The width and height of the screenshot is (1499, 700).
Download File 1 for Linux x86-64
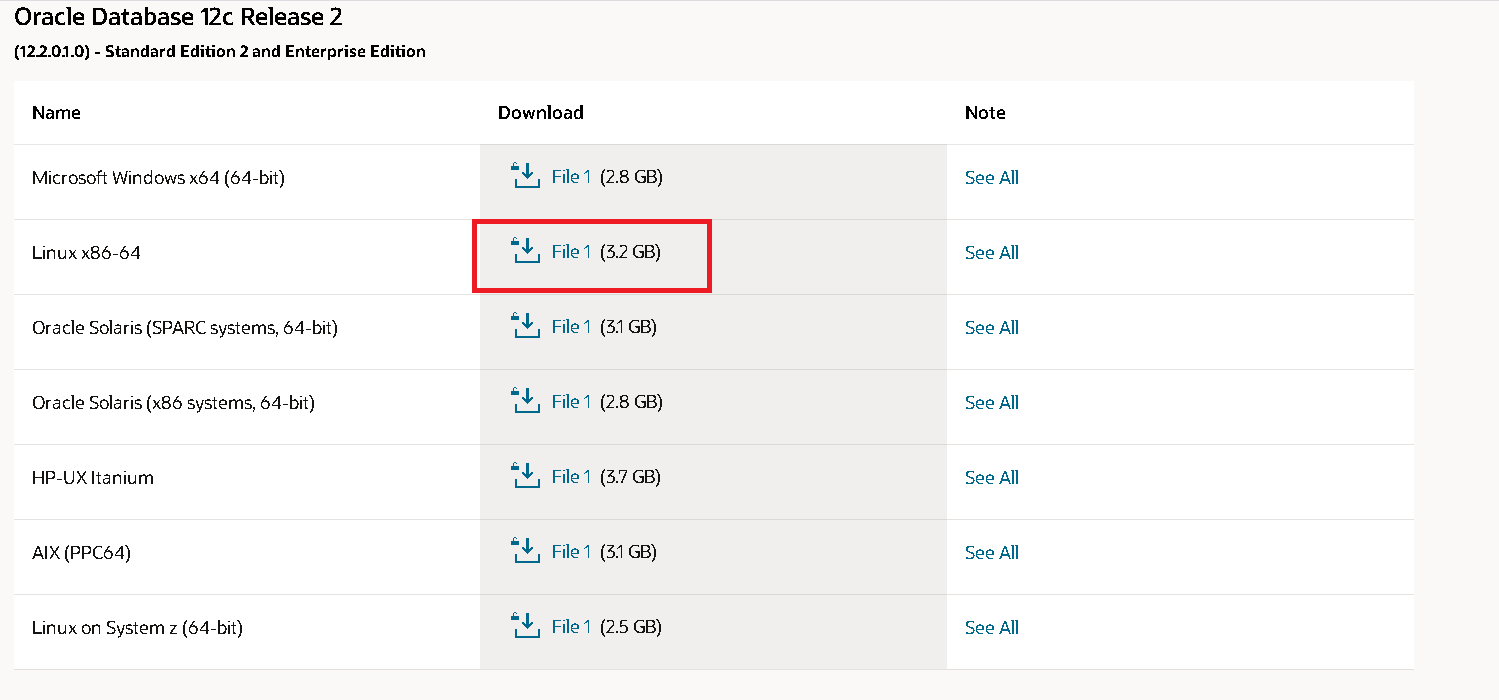click(571, 252)
